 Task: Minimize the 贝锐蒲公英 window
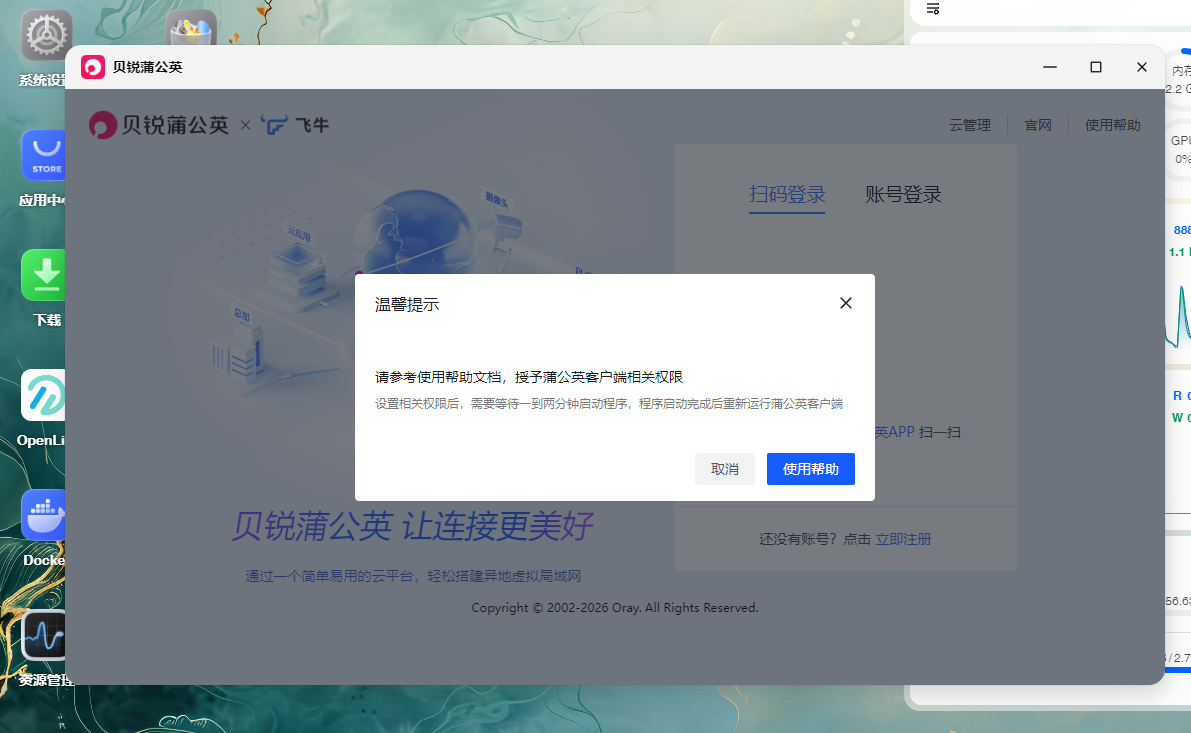click(x=1050, y=67)
